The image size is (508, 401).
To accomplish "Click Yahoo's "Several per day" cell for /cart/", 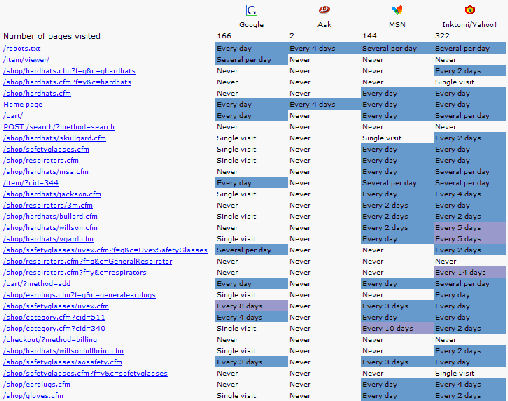I will (x=470, y=116).
